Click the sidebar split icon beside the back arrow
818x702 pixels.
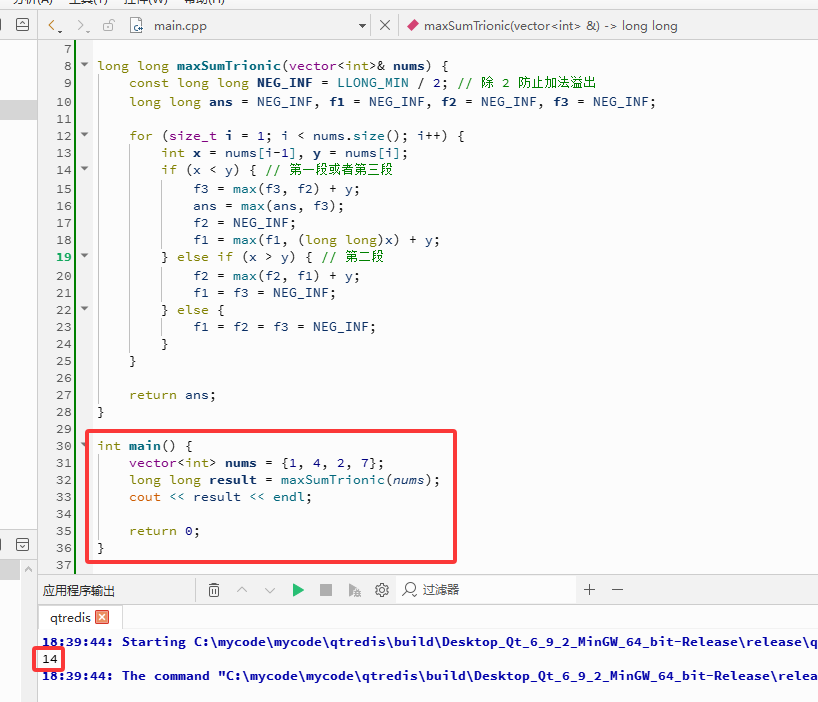point(22,25)
